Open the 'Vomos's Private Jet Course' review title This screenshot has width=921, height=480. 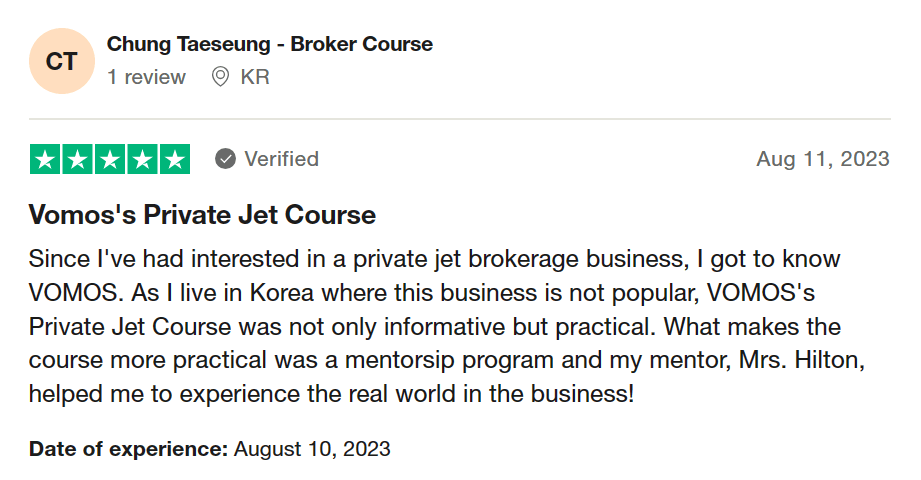point(202,215)
